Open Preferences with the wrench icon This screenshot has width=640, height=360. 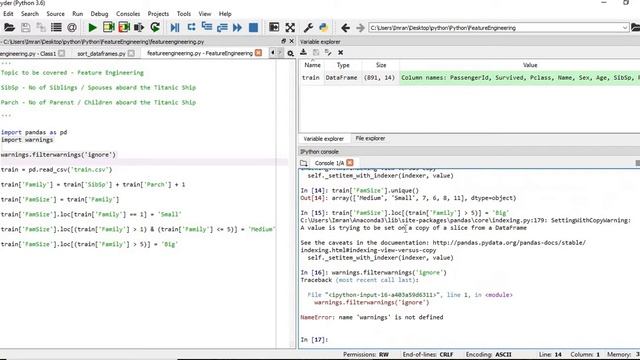308,28
